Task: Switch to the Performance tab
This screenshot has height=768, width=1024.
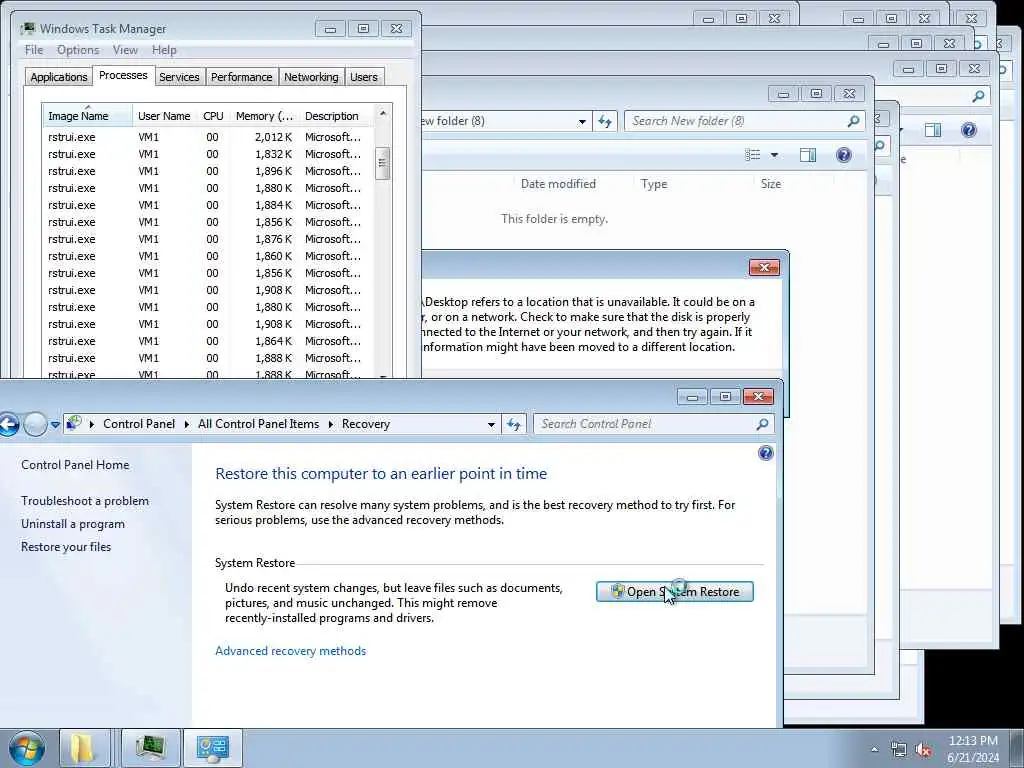Action: click(241, 77)
